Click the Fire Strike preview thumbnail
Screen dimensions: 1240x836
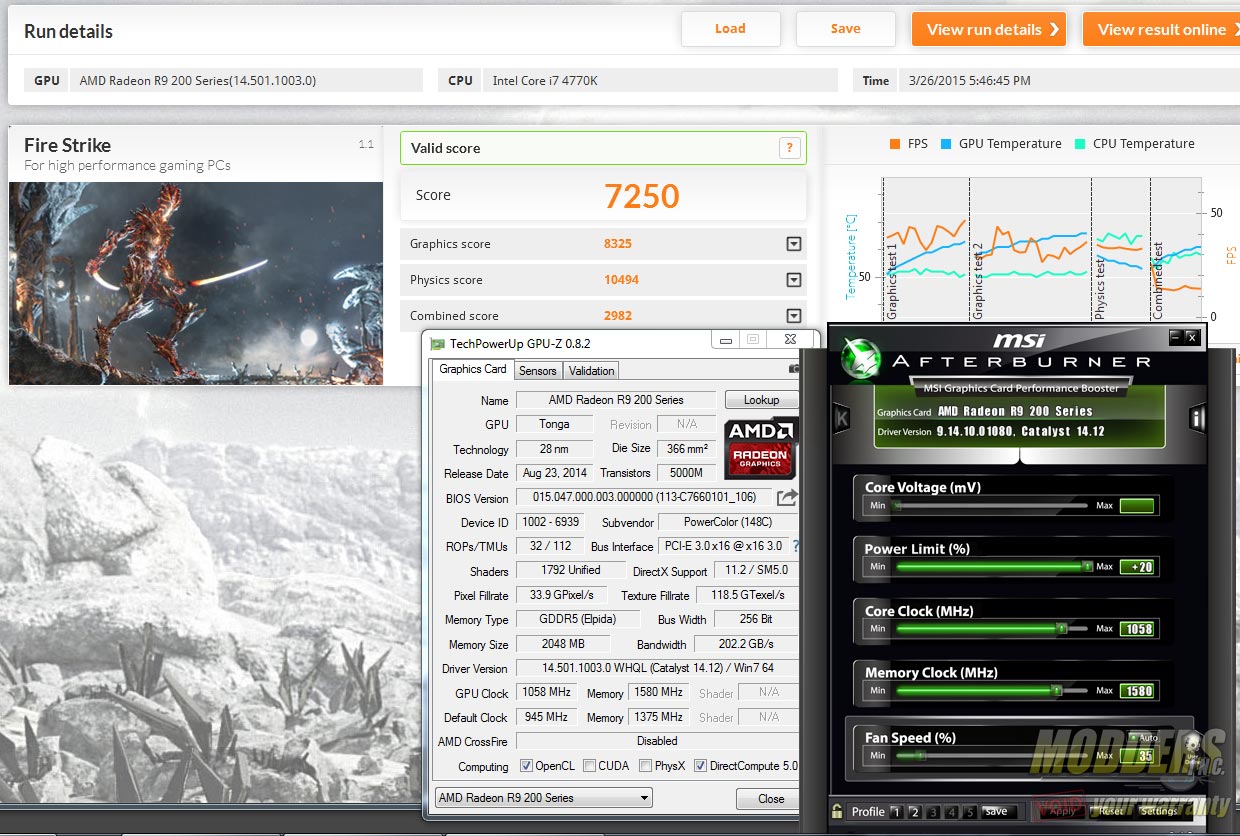(x=196, y=283)
